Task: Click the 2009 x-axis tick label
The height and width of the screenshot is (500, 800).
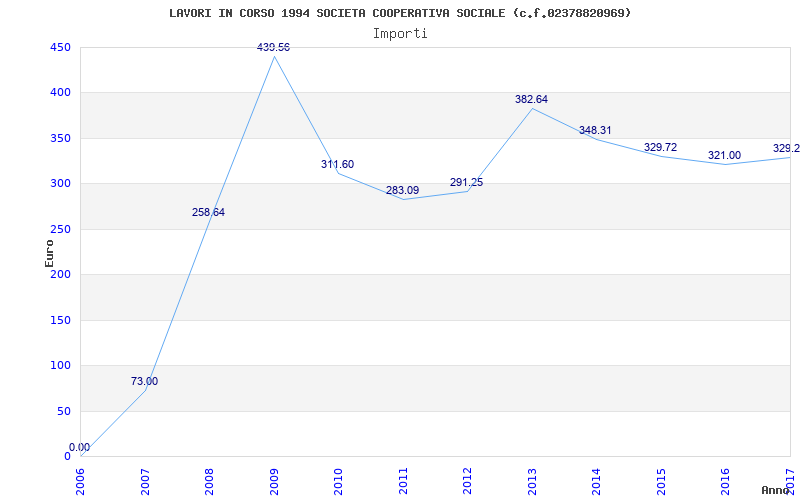Action: (x=274, y=482)
